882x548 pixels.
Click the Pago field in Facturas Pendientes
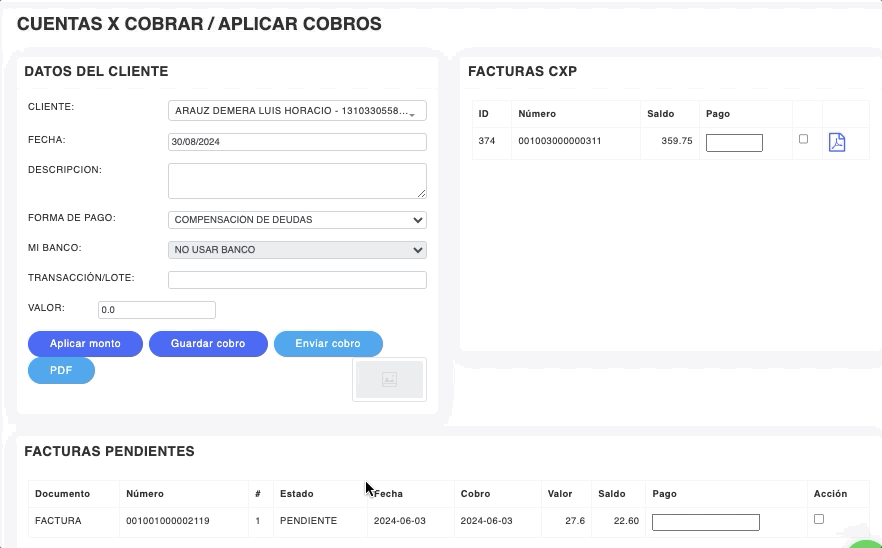(x=705, y=522)
